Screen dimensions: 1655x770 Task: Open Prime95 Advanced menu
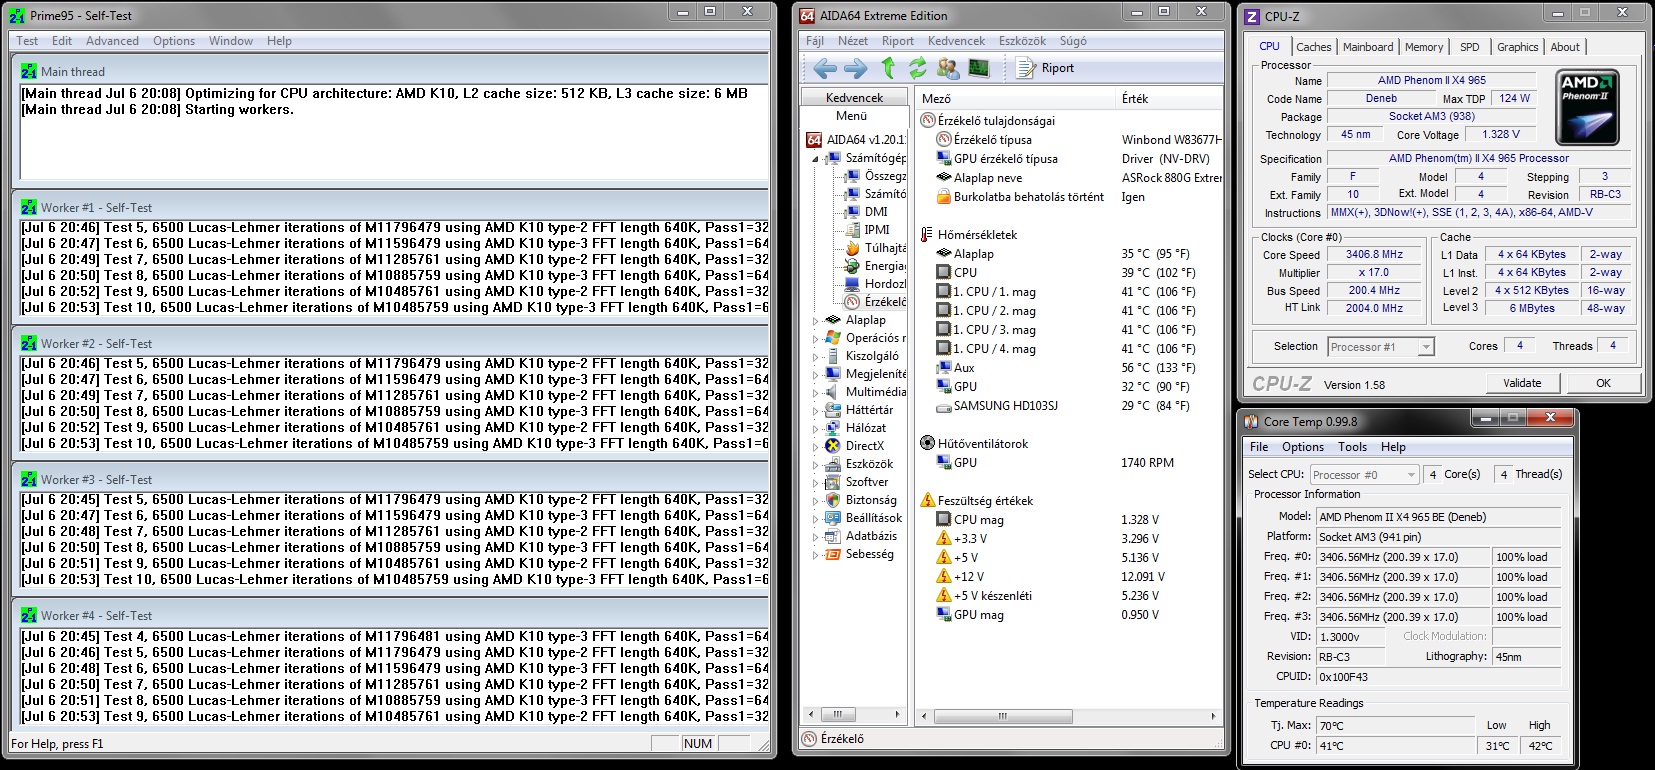coord(112,41)
